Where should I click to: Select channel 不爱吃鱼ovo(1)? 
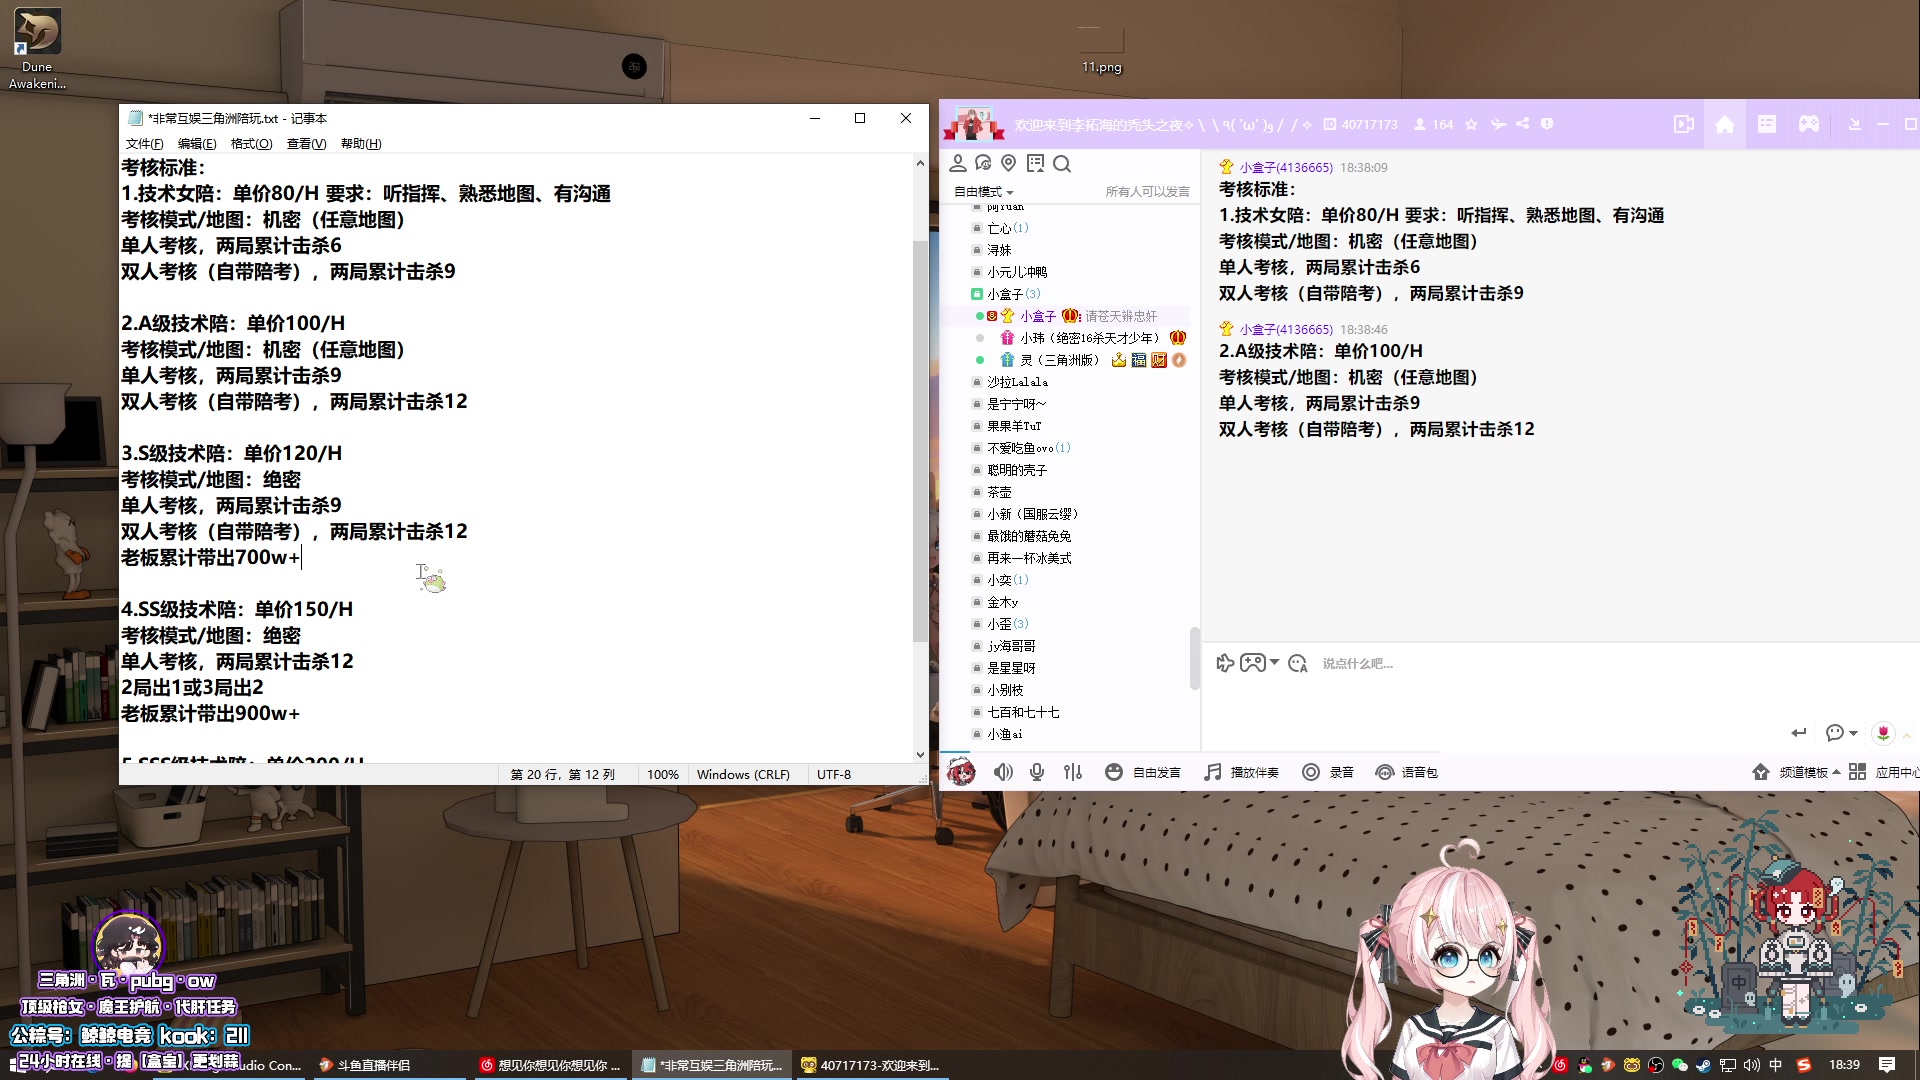tap(1028, 448)
